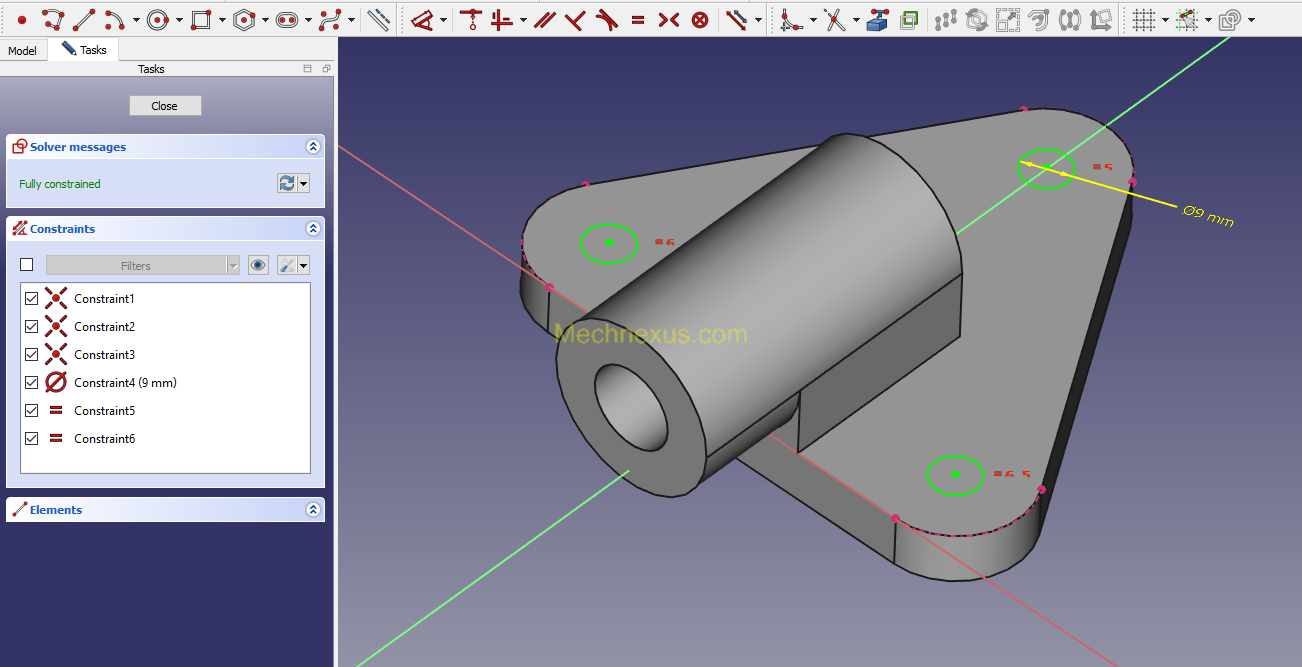The image size is (1302, 667).
Task: Open the Dimension constraint dropdown arrow
Action: click(x=443, y=20)
